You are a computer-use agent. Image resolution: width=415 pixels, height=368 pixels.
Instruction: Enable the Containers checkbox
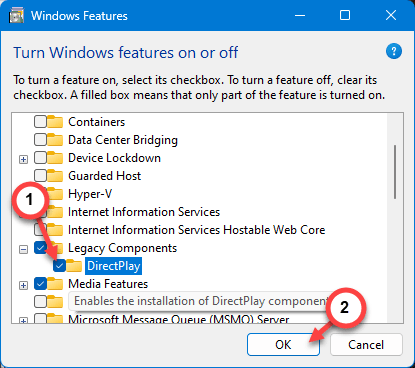point(40,122)
